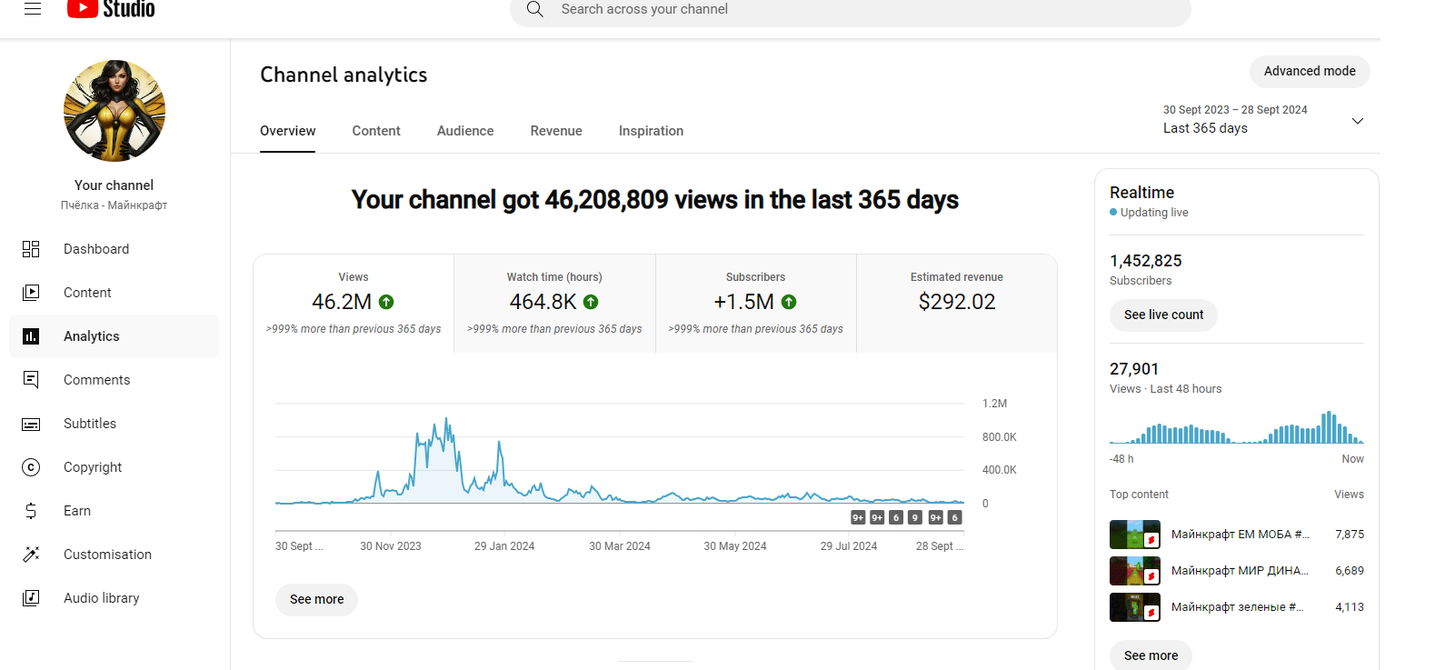The width and height of the screenshot is (1445, 670).
Task: Switch to the Revenue tab
Action: pyautogui.click(x=556, y=131)
